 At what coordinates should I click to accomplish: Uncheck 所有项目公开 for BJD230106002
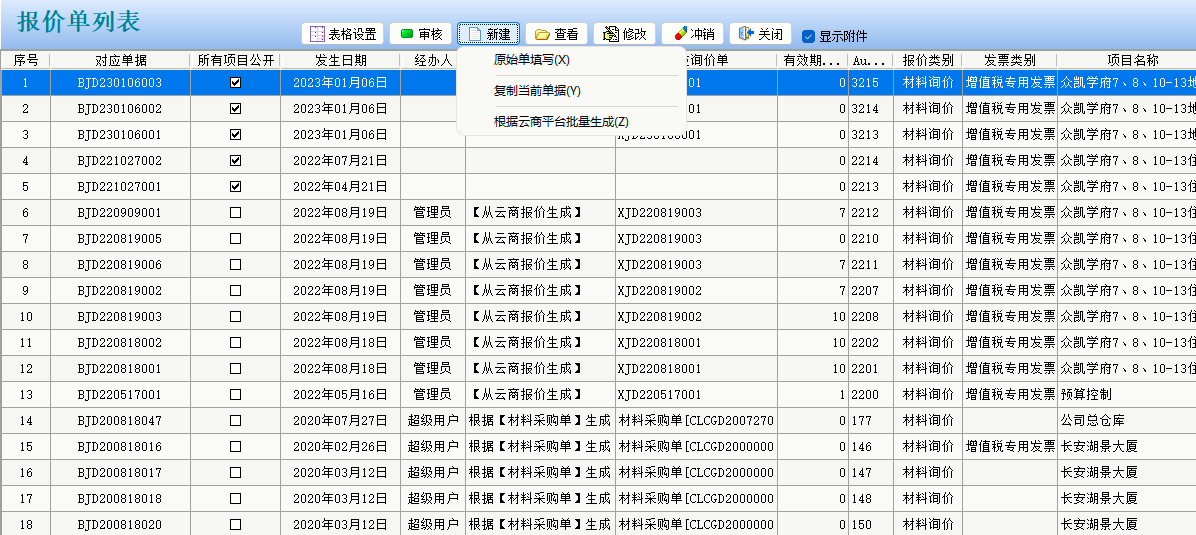click(235, 108)
